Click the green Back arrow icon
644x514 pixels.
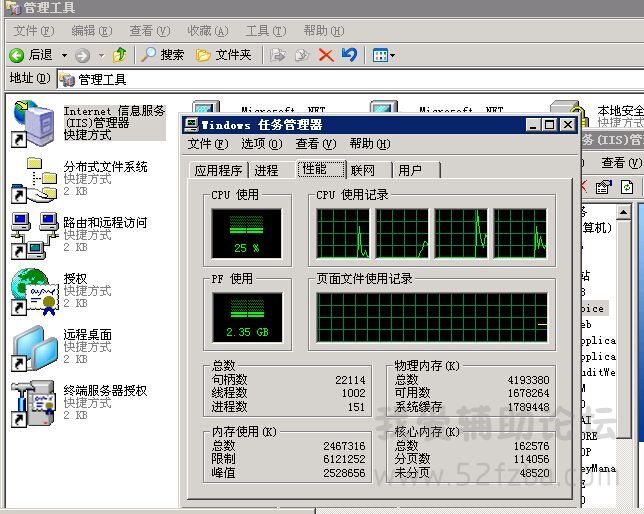[17, 55]
